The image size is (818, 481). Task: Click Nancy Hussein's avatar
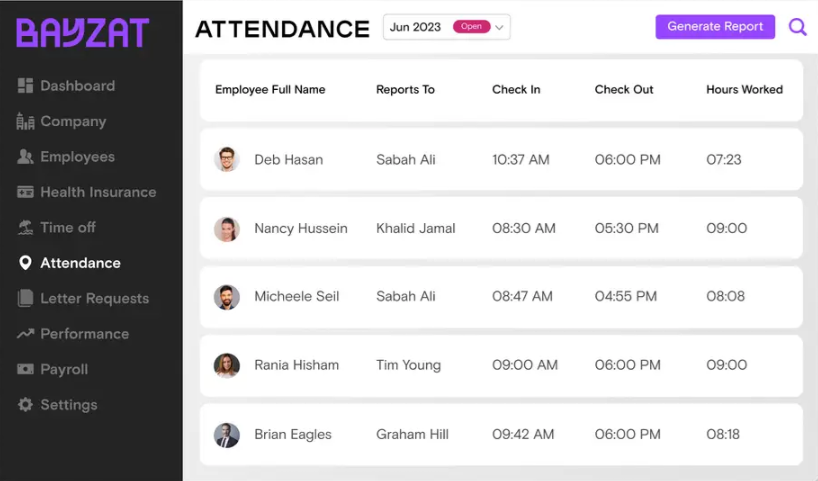[x=227, y=229]
